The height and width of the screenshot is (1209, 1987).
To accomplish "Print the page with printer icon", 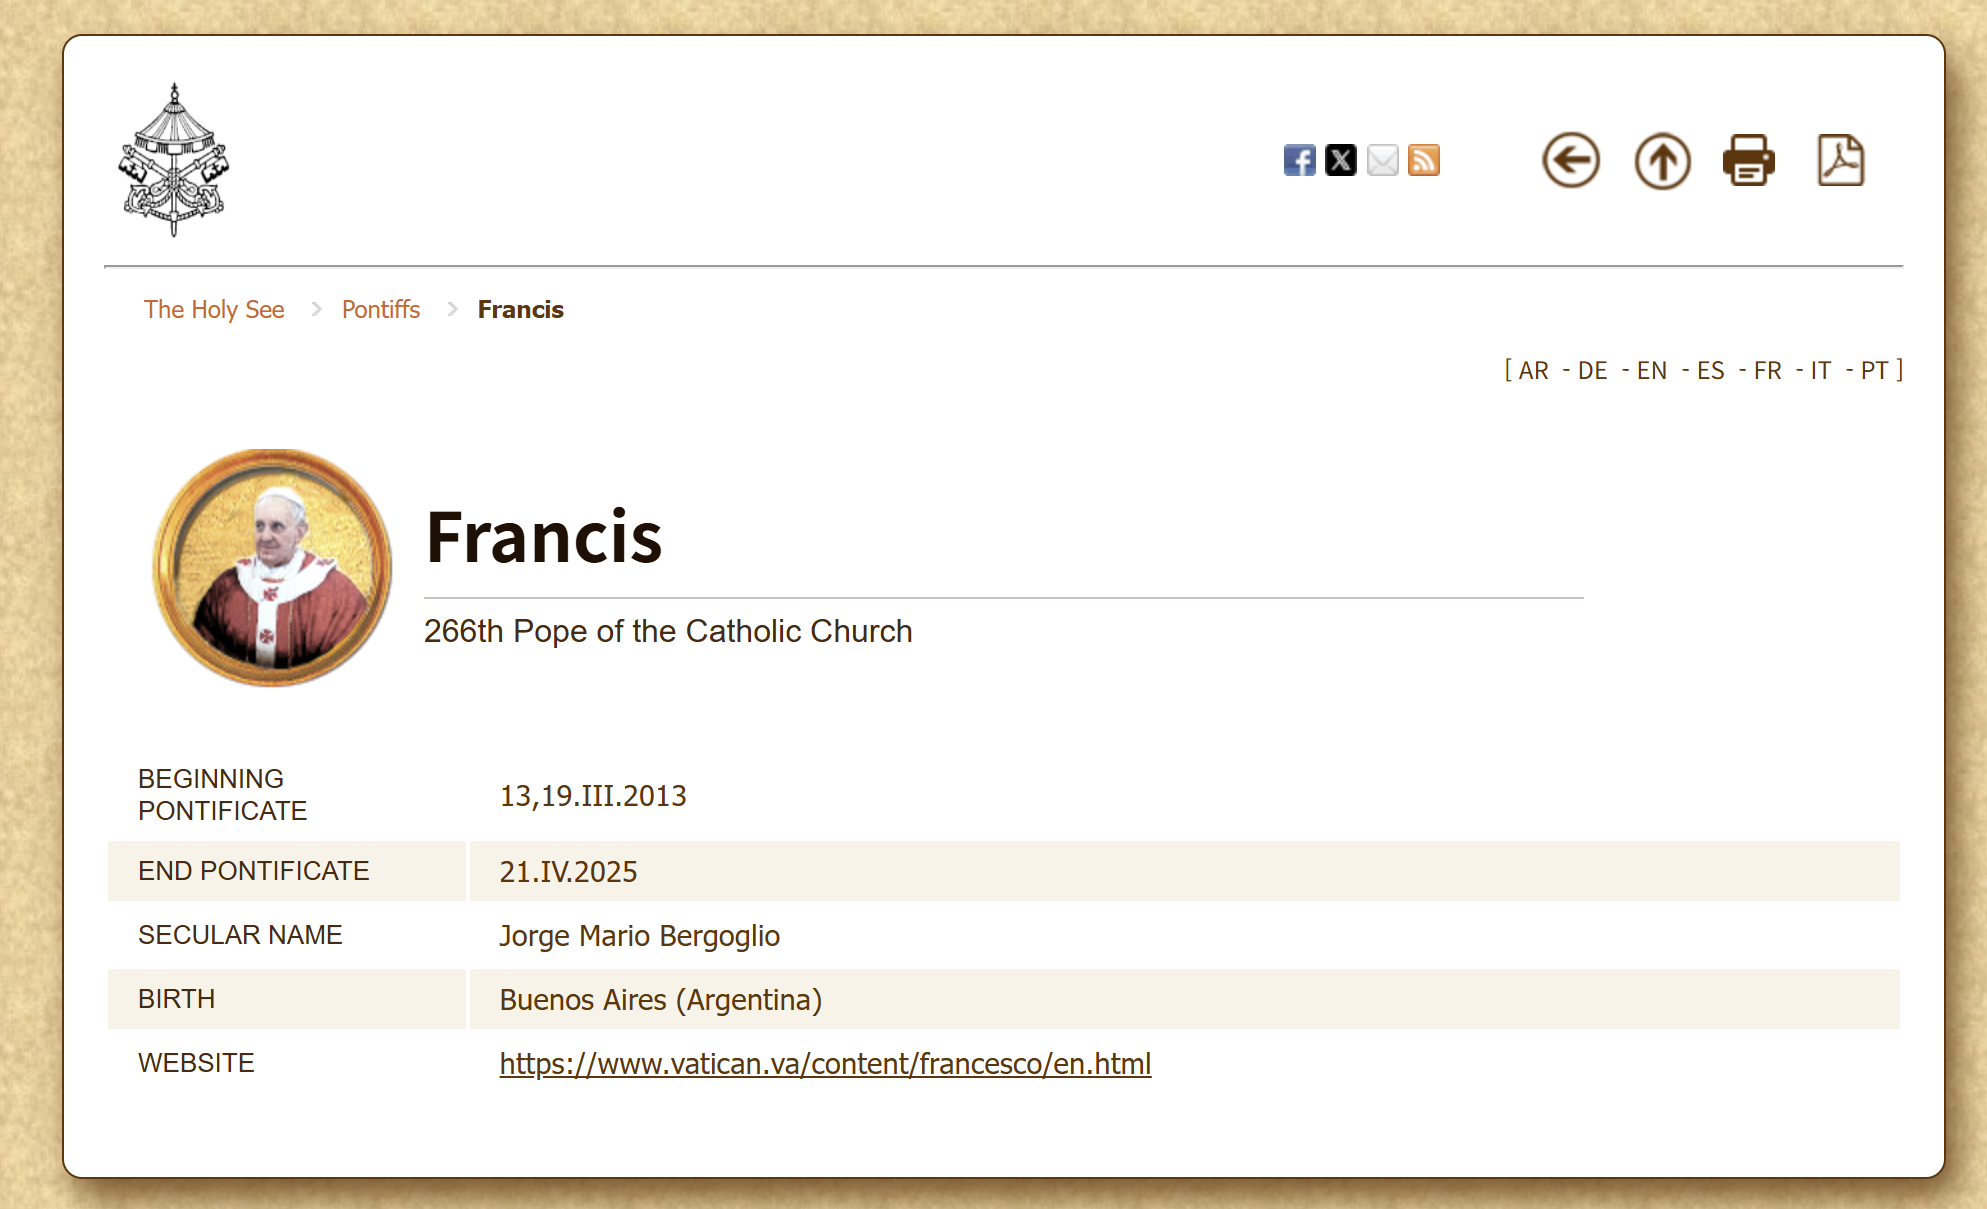I will [x=1748, y=160].
